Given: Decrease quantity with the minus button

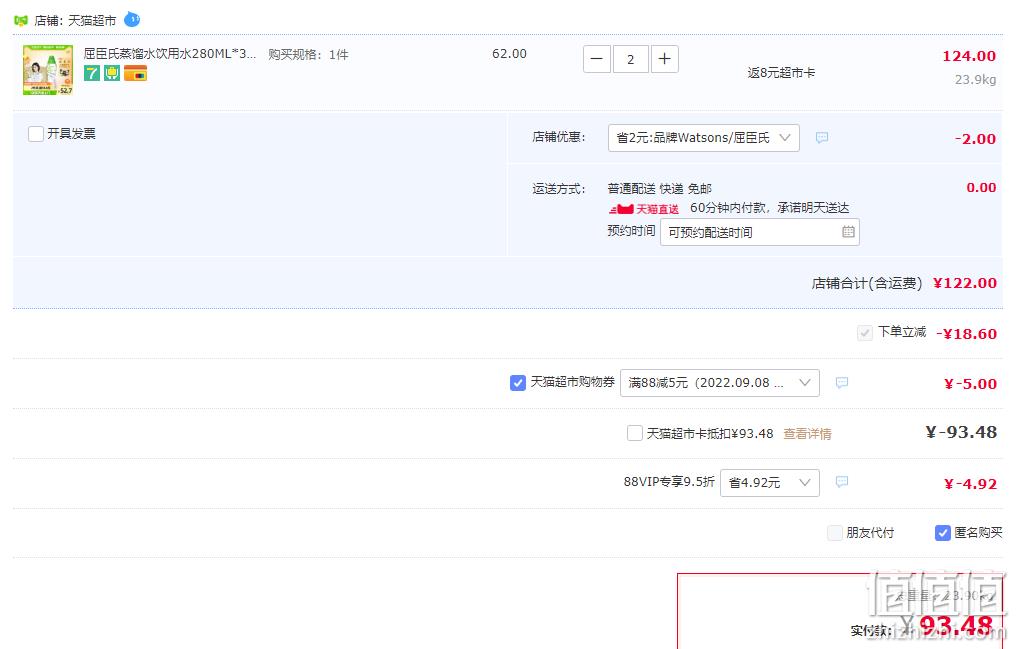Looking at the screenshot, I should [597, 60].
